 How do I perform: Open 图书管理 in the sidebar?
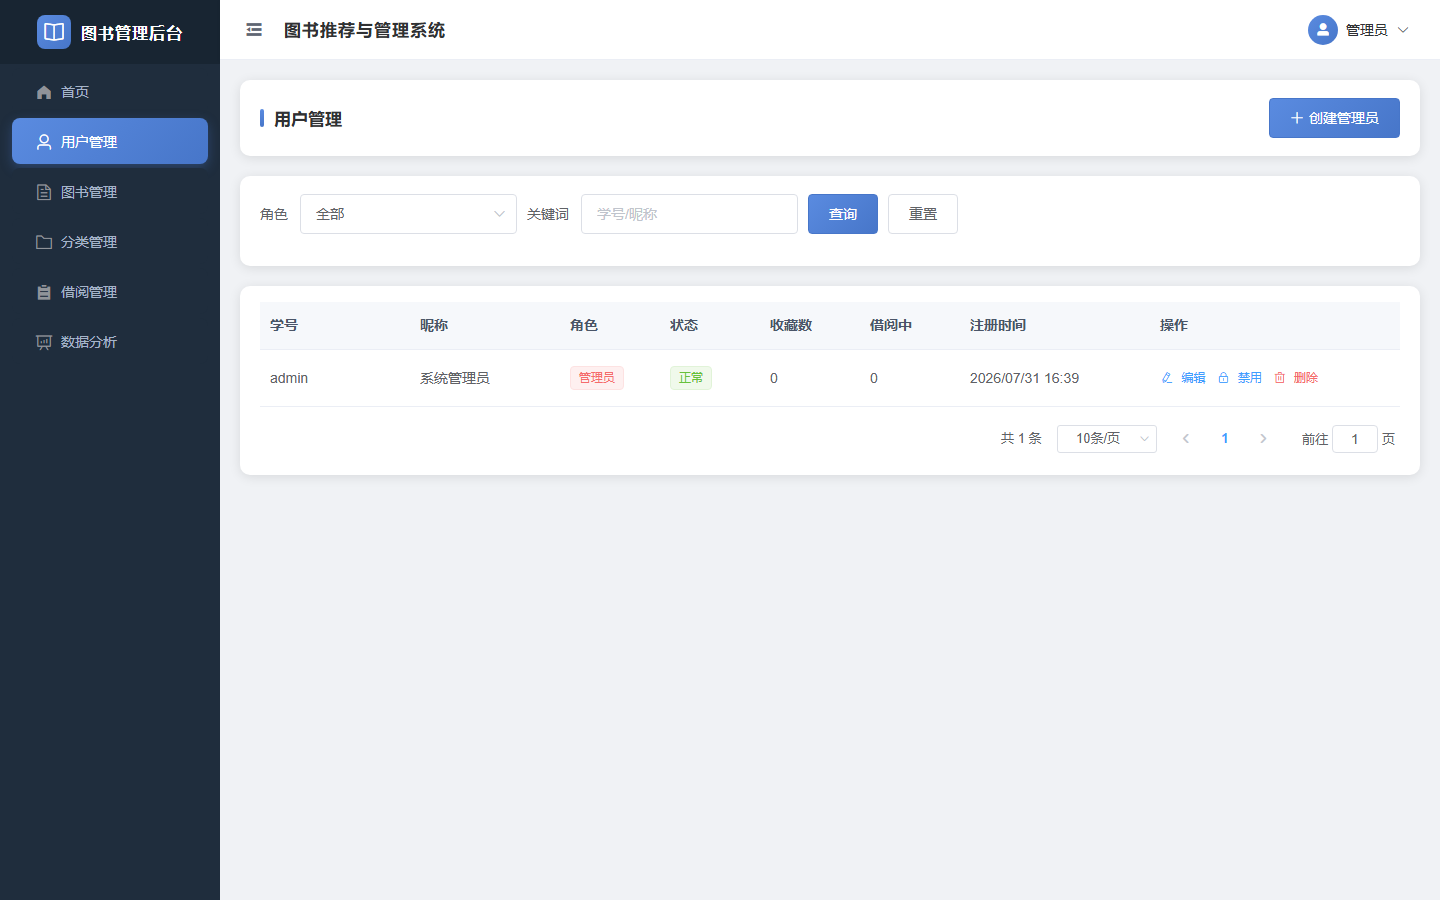tap(110, 192)
